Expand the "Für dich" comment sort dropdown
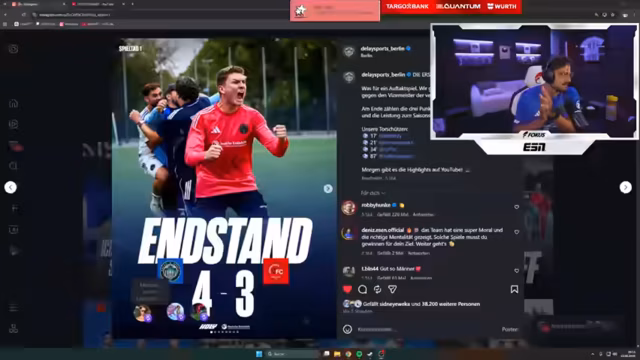This screenshot has width=640, height=360. tap(373, 193)
